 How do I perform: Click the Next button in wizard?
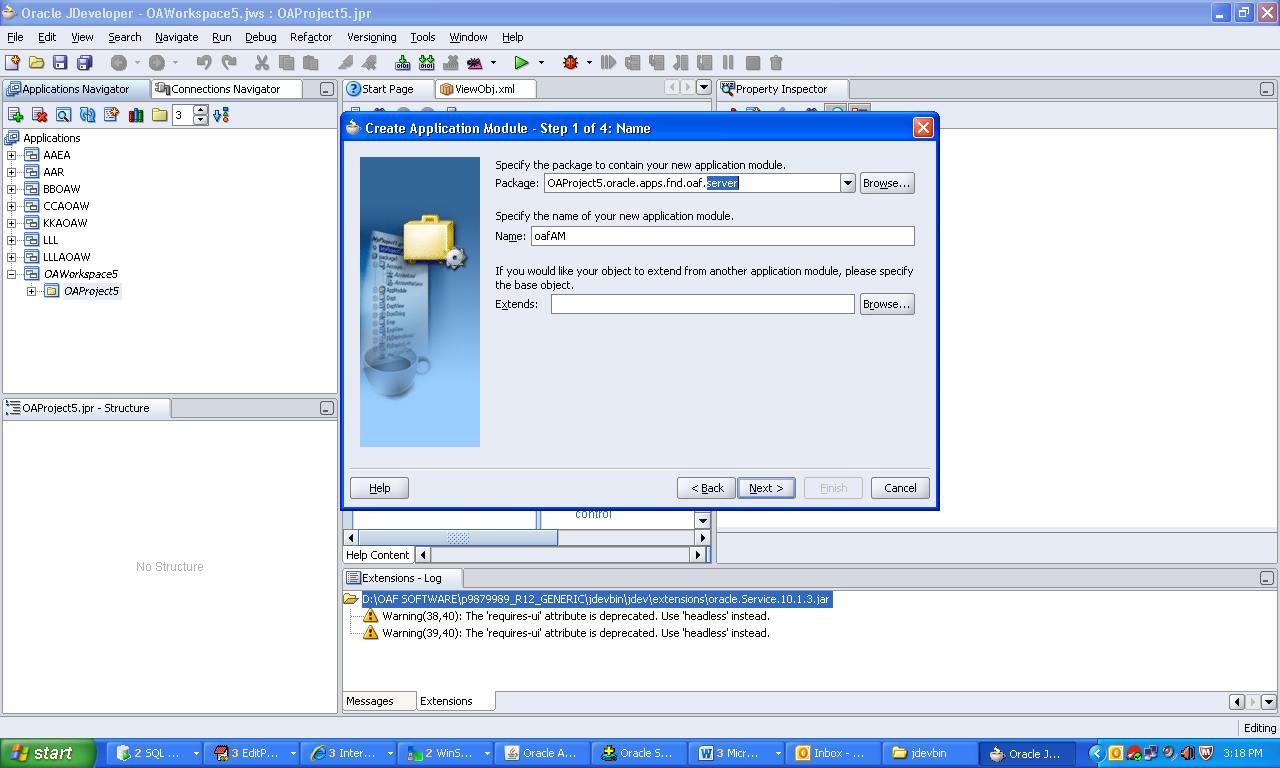(x=767, y=488)
